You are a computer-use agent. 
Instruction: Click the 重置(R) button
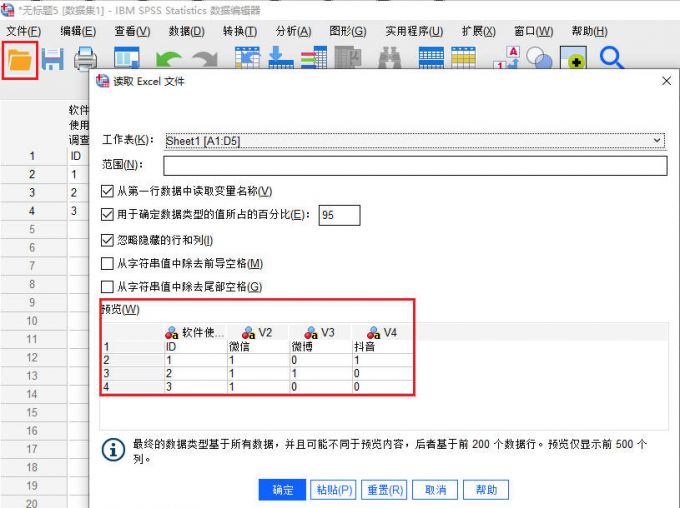click(385, 490)
